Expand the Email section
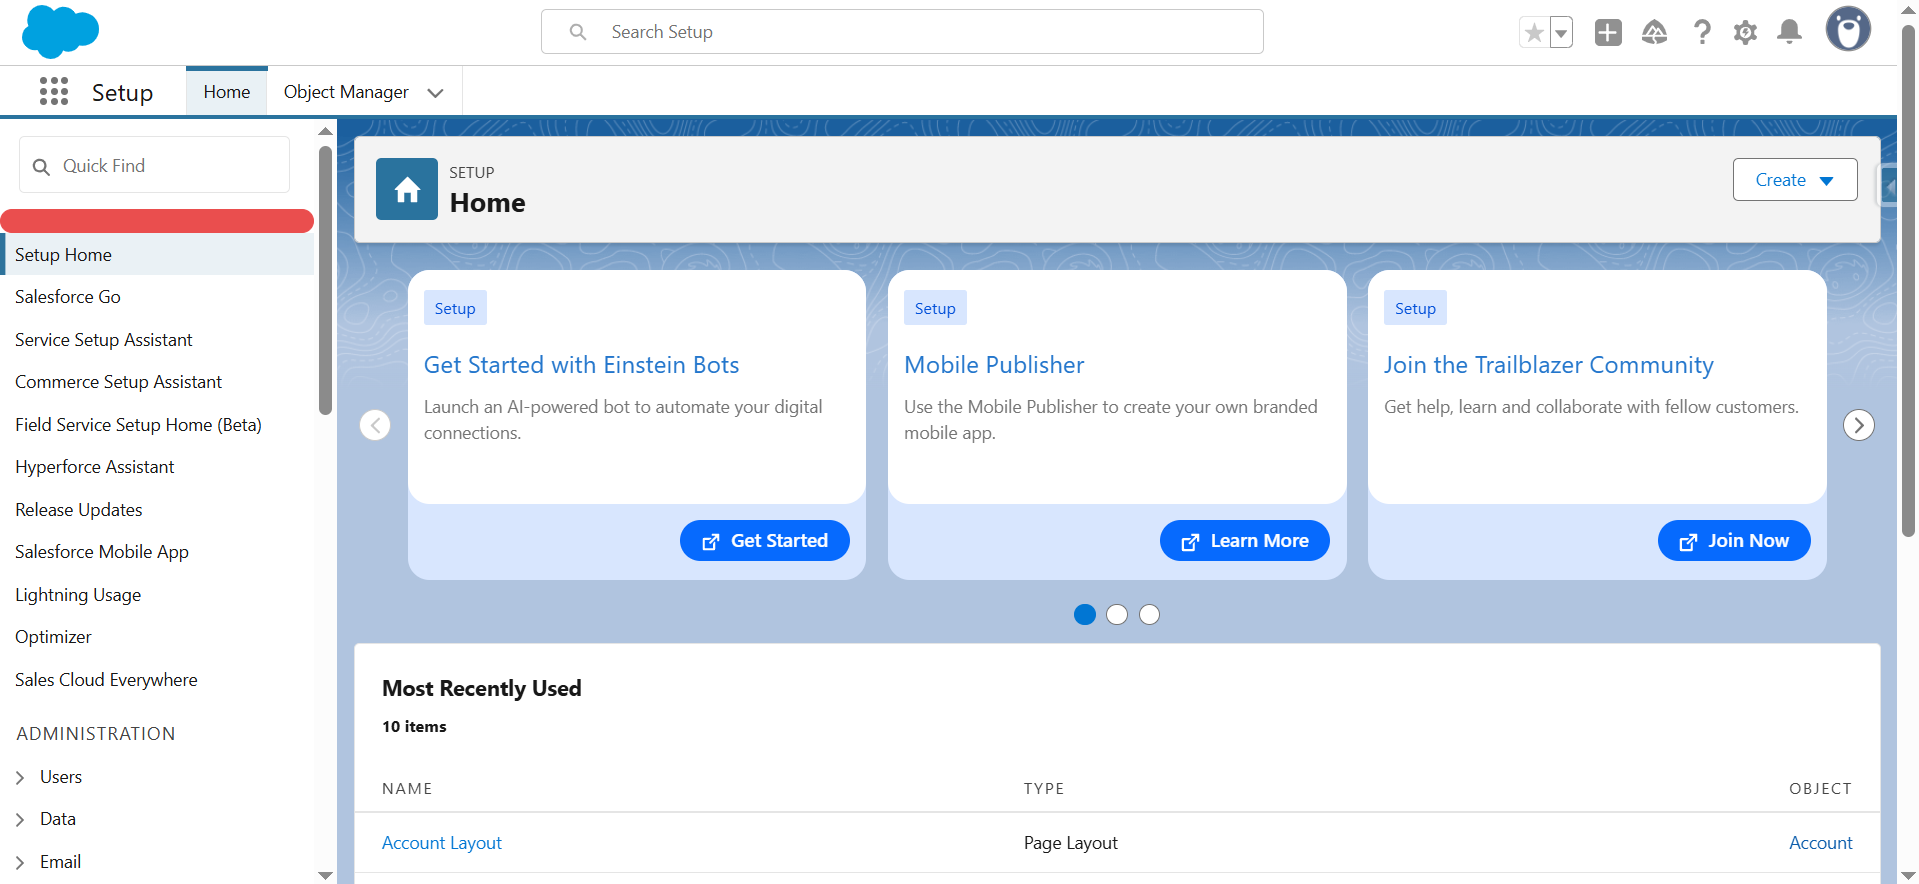 tap(20, 862)
